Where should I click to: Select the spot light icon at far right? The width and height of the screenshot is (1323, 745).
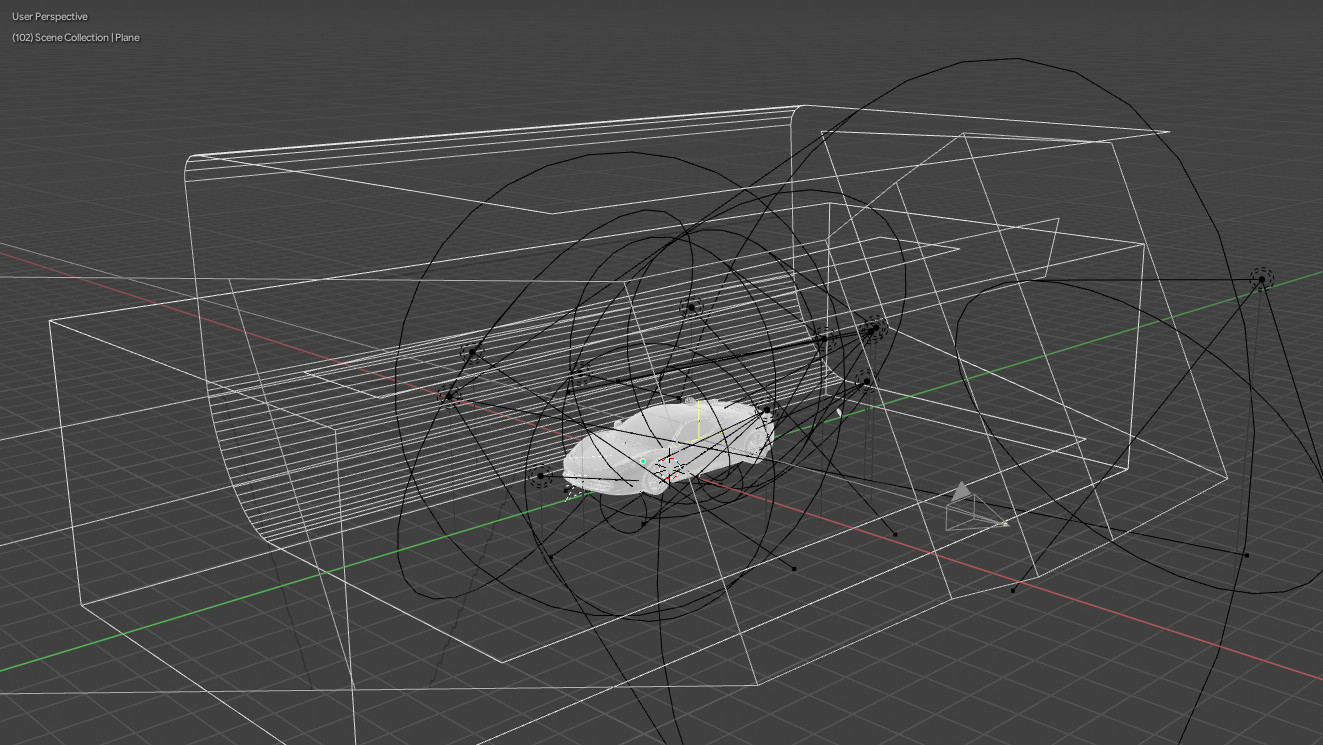pyautogui.click(x=1261, y=279)
